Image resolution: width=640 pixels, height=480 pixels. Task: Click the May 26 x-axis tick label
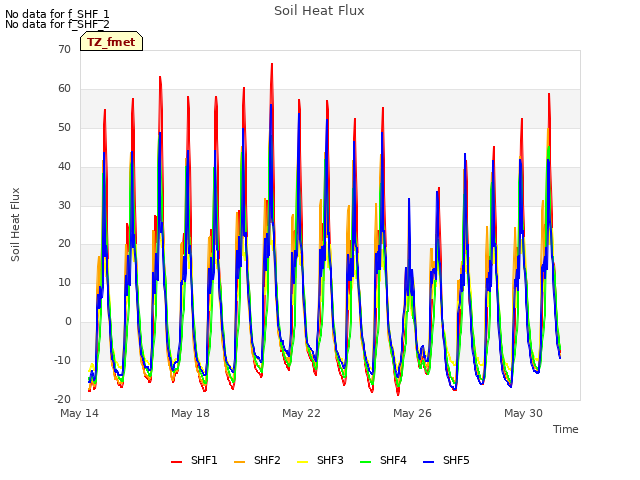tap(412, 413)
